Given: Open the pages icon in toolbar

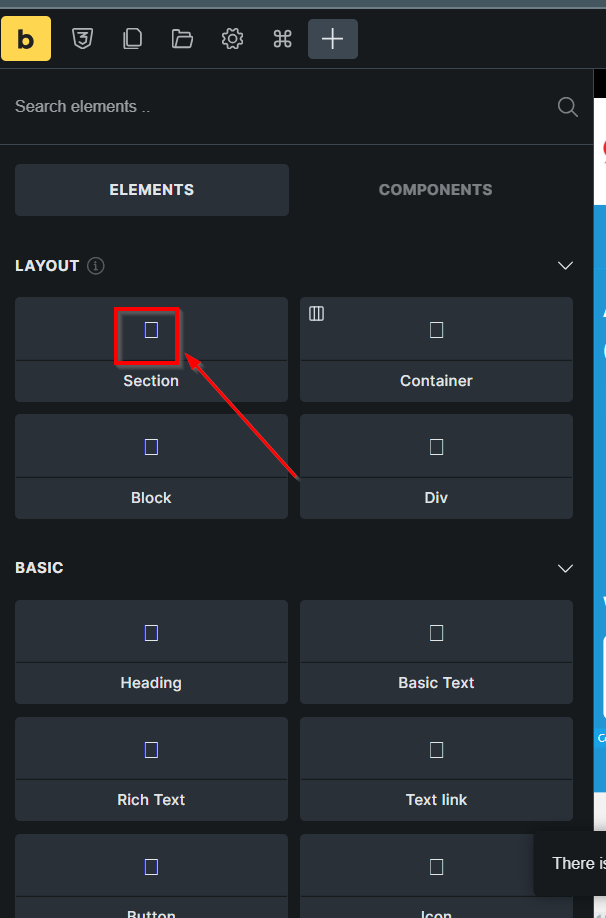Looking at the screenshot, I should click(132, 39).
